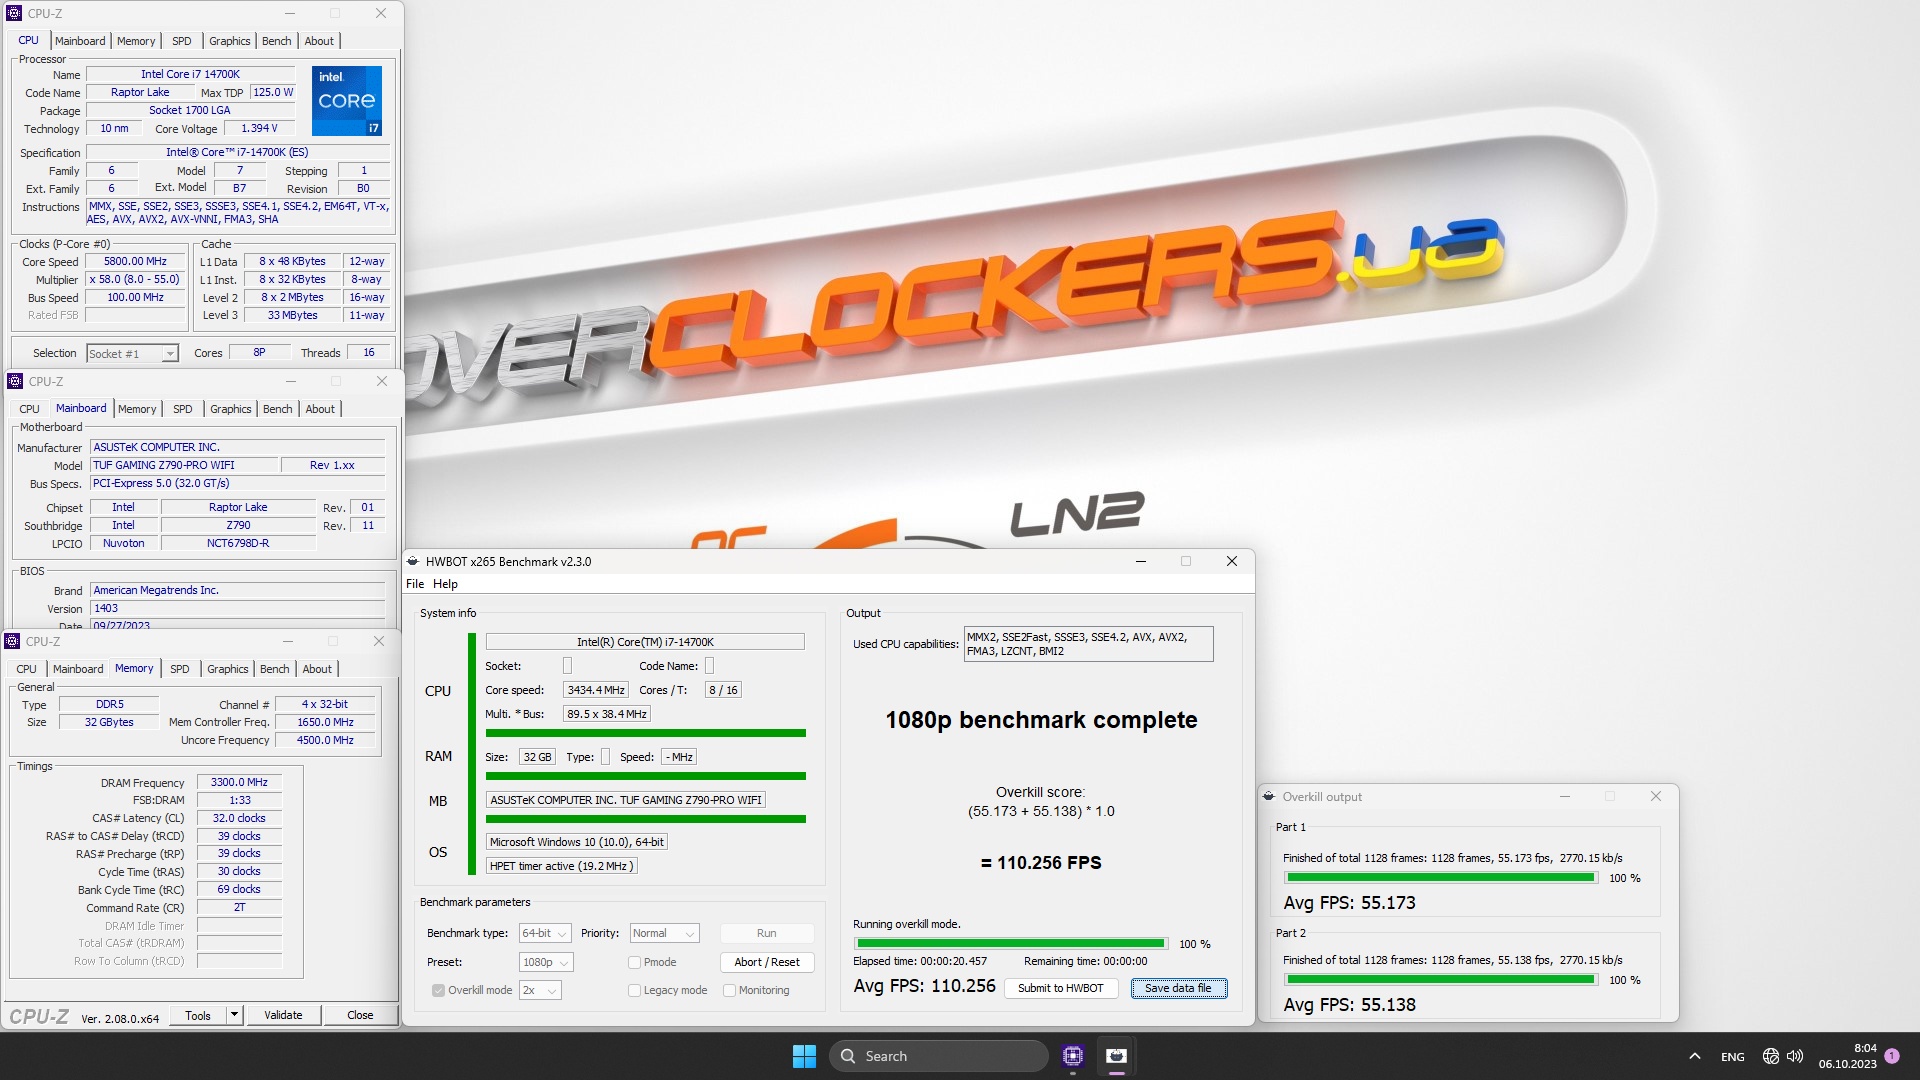The image size is (1920, 1080).
Task: Switch to Graphics tab in Memory CPU-Z window
Action: (228, 669)
